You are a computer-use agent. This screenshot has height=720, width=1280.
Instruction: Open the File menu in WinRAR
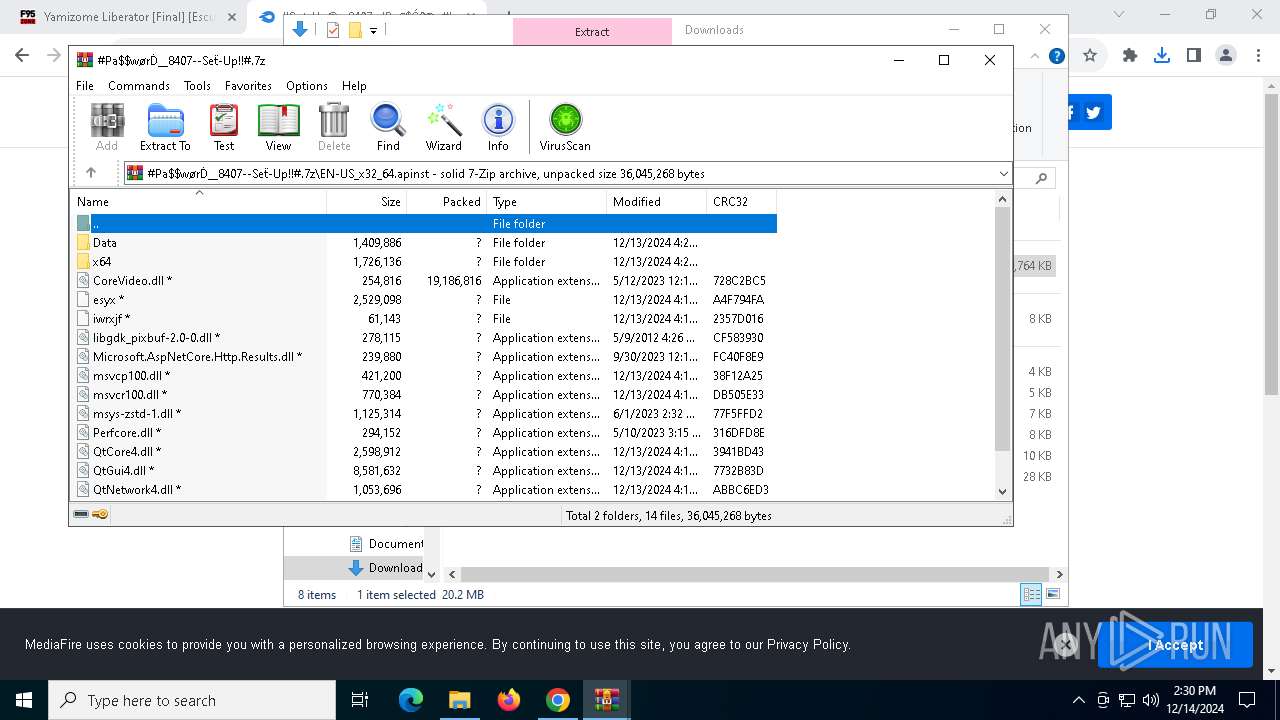click(85, 86)
